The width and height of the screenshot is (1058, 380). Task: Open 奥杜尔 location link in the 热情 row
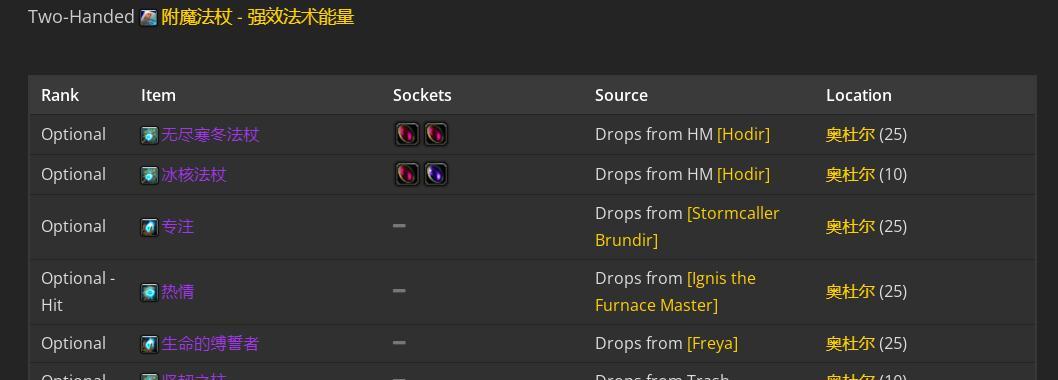(x=850, y=292)
